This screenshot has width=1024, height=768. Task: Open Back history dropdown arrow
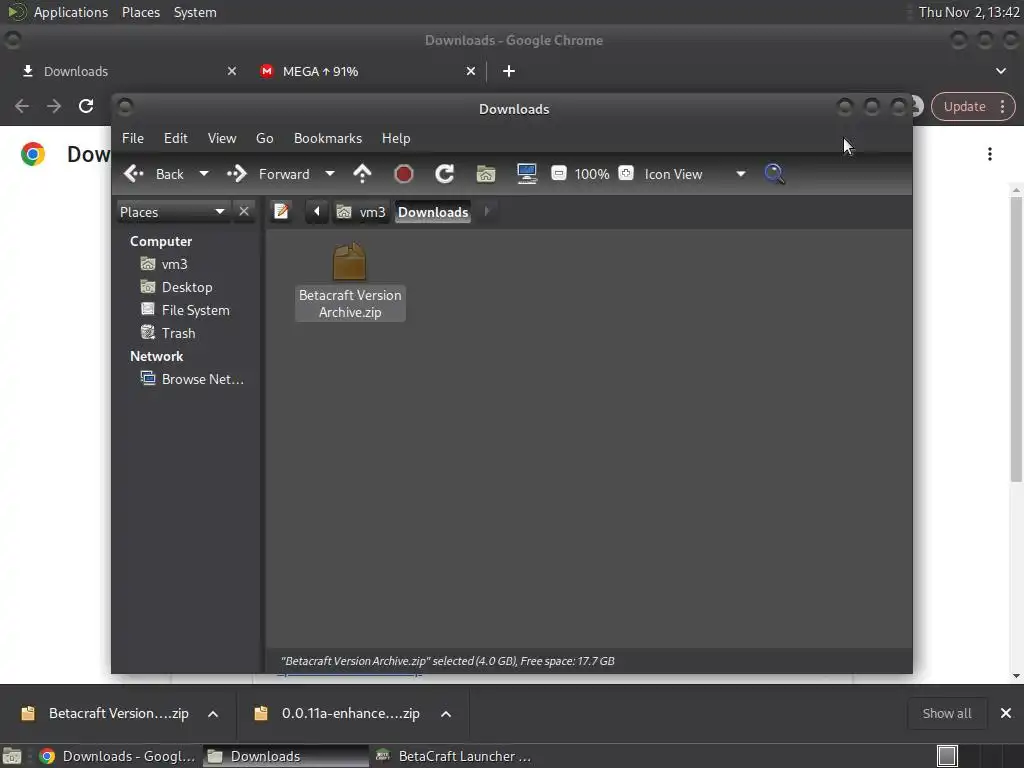pos(204,174)
